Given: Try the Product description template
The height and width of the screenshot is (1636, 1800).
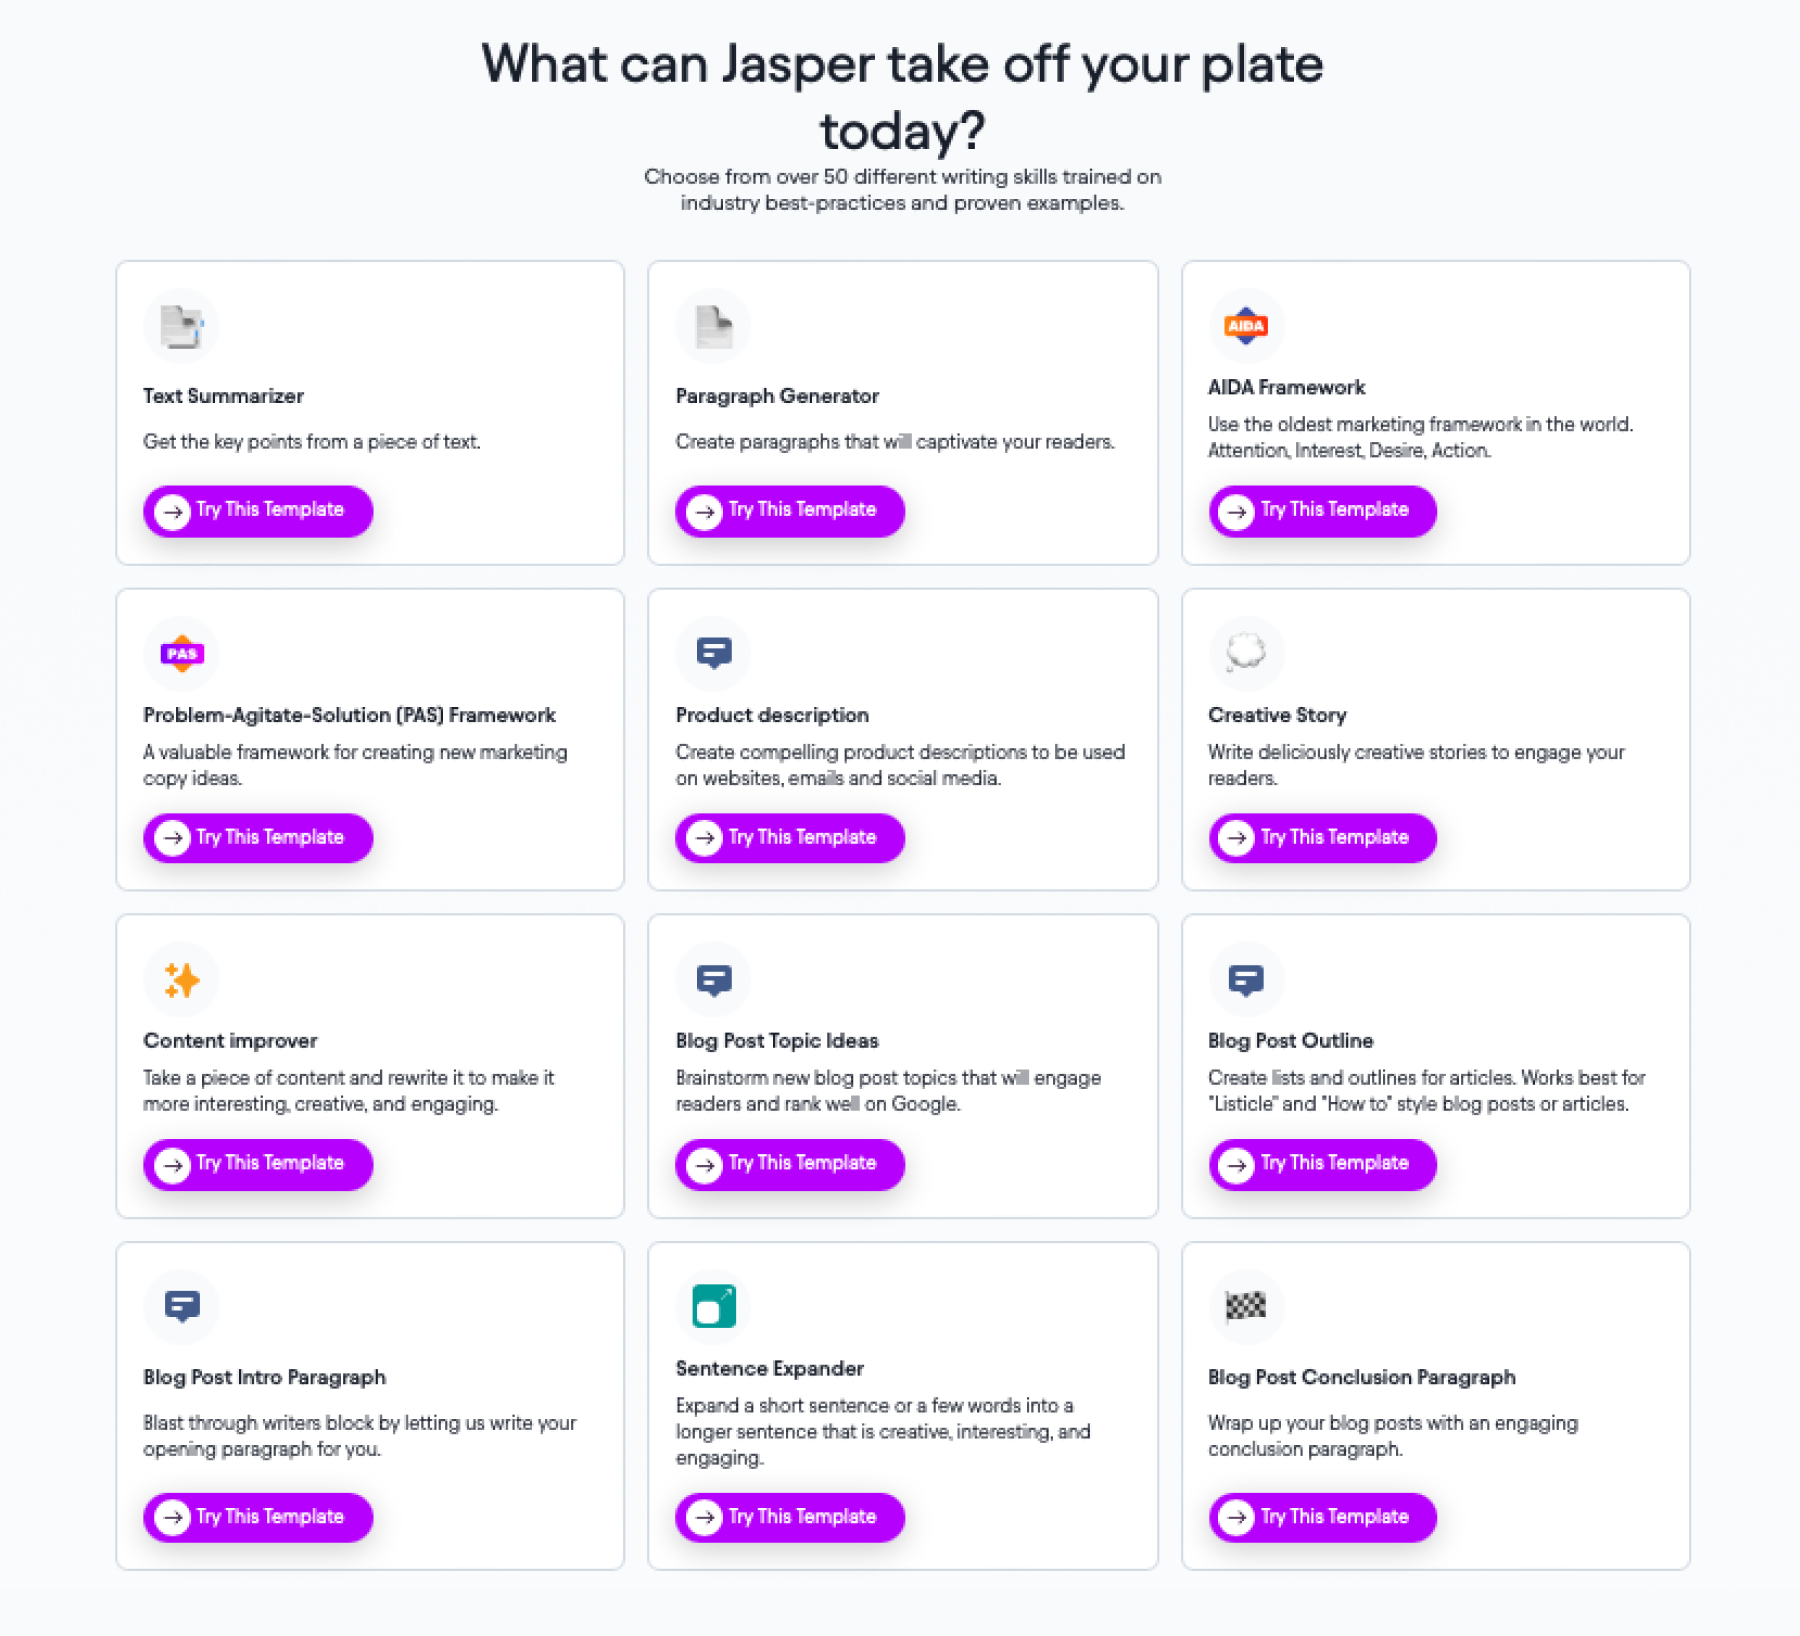Looking at the screenshot, I should click(790, 838).
